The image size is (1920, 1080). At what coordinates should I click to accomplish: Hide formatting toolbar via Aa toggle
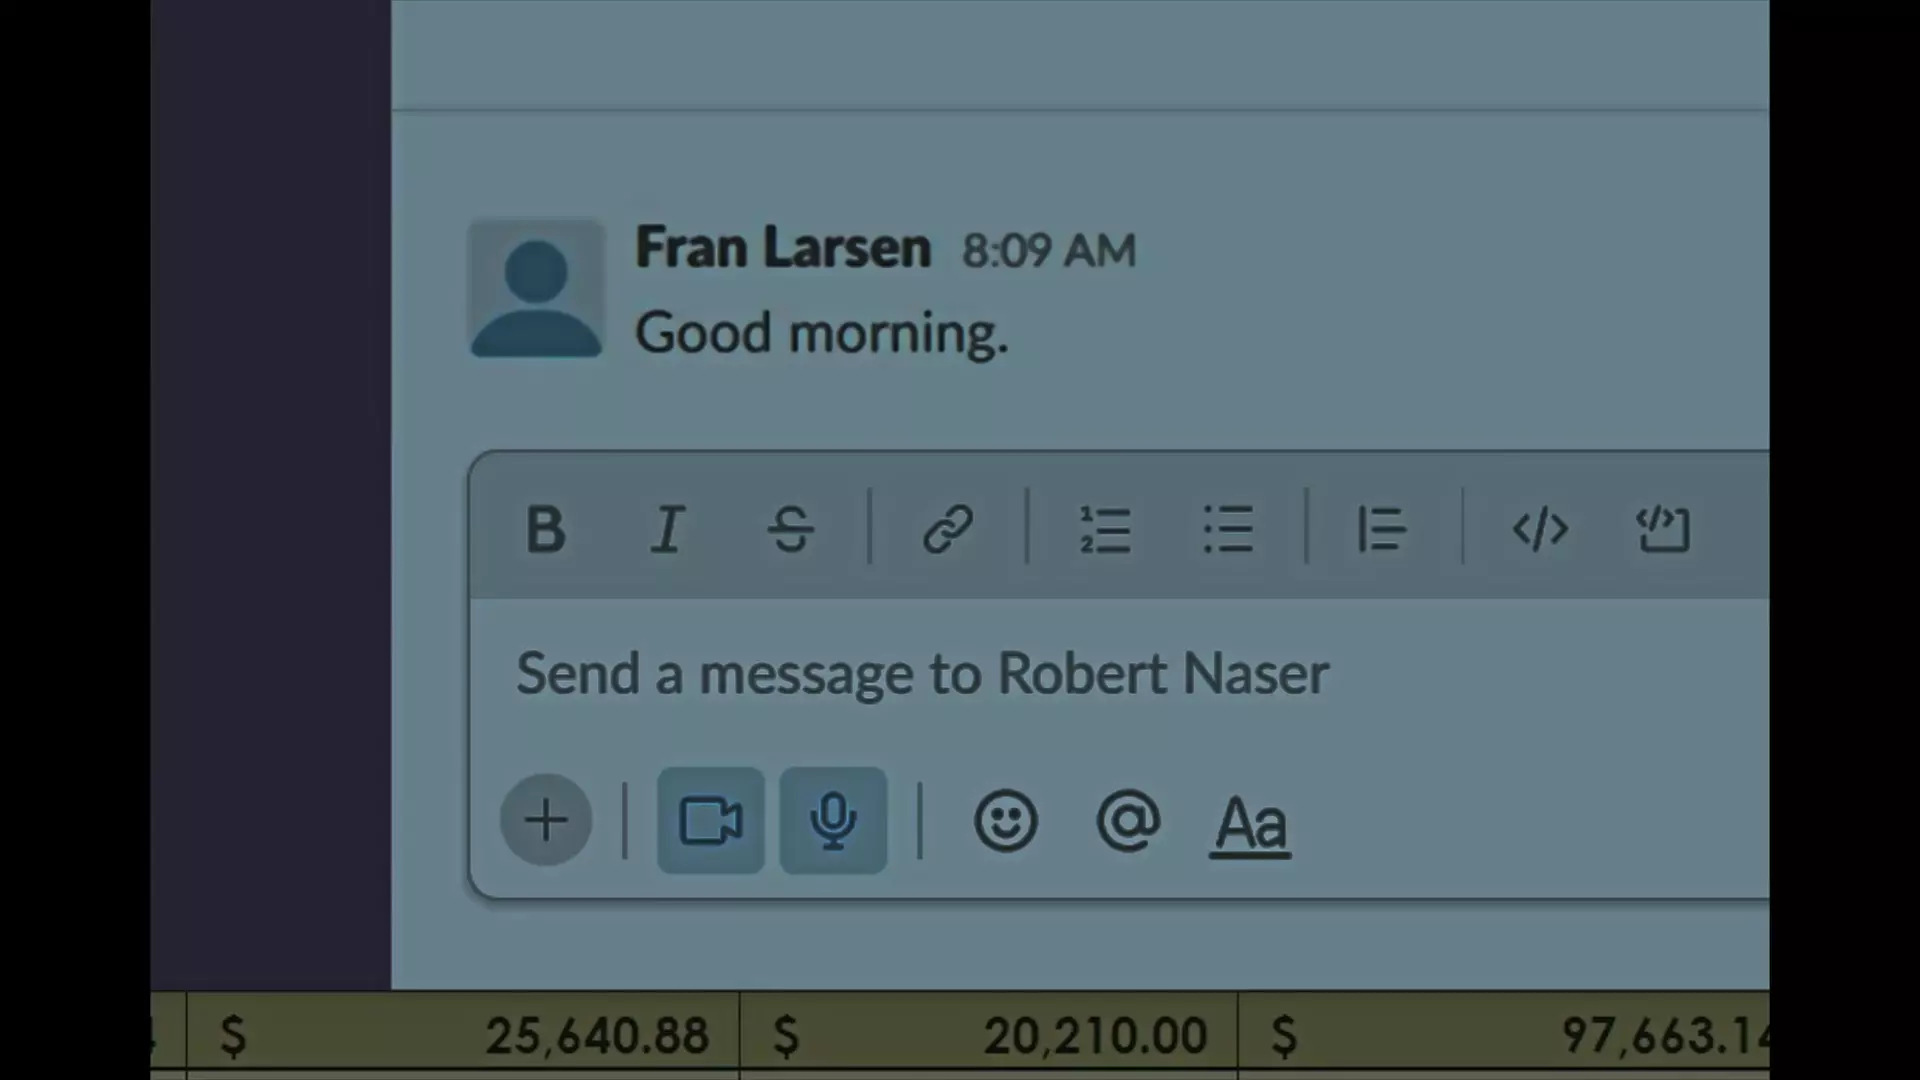1250,824
